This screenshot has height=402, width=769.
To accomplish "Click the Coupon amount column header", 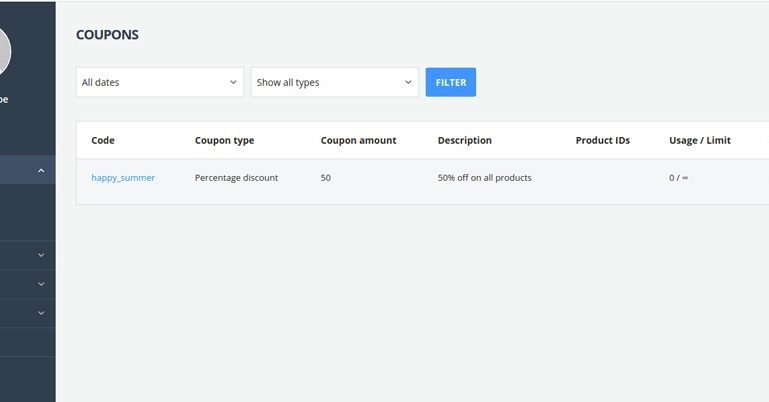I will pos(359,140).
